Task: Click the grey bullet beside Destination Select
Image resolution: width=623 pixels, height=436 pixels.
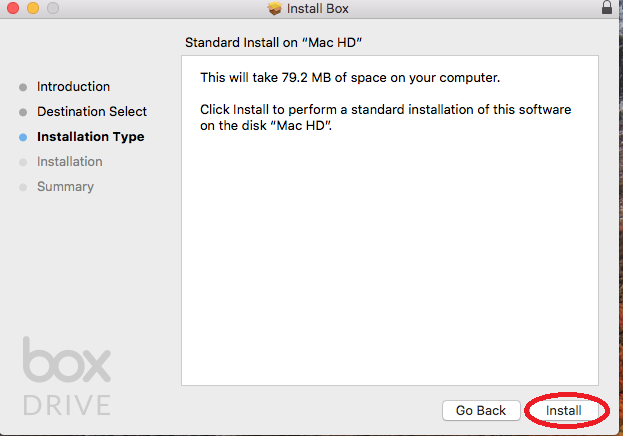Action: 23,112
